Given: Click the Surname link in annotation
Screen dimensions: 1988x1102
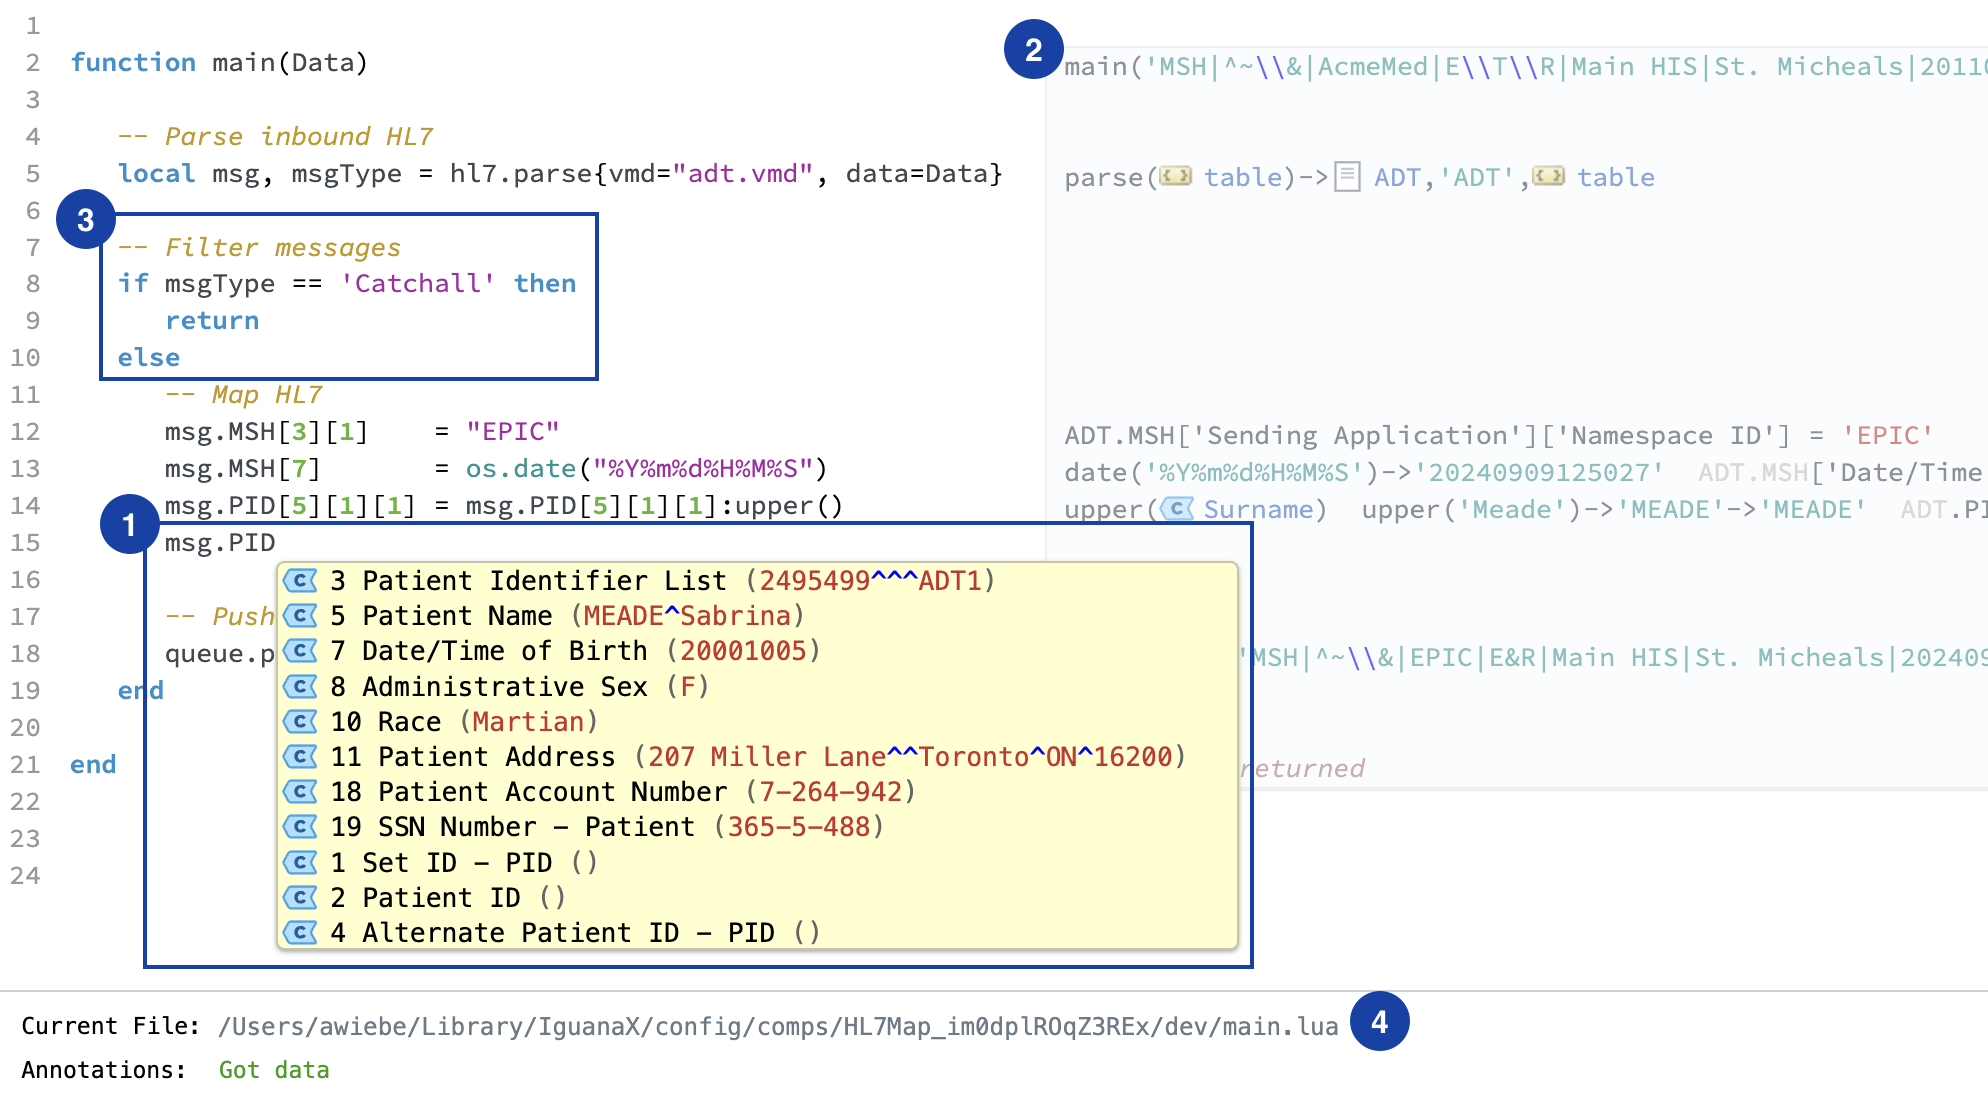Looking at the screenshot, I should click(x=1257, y=509).
